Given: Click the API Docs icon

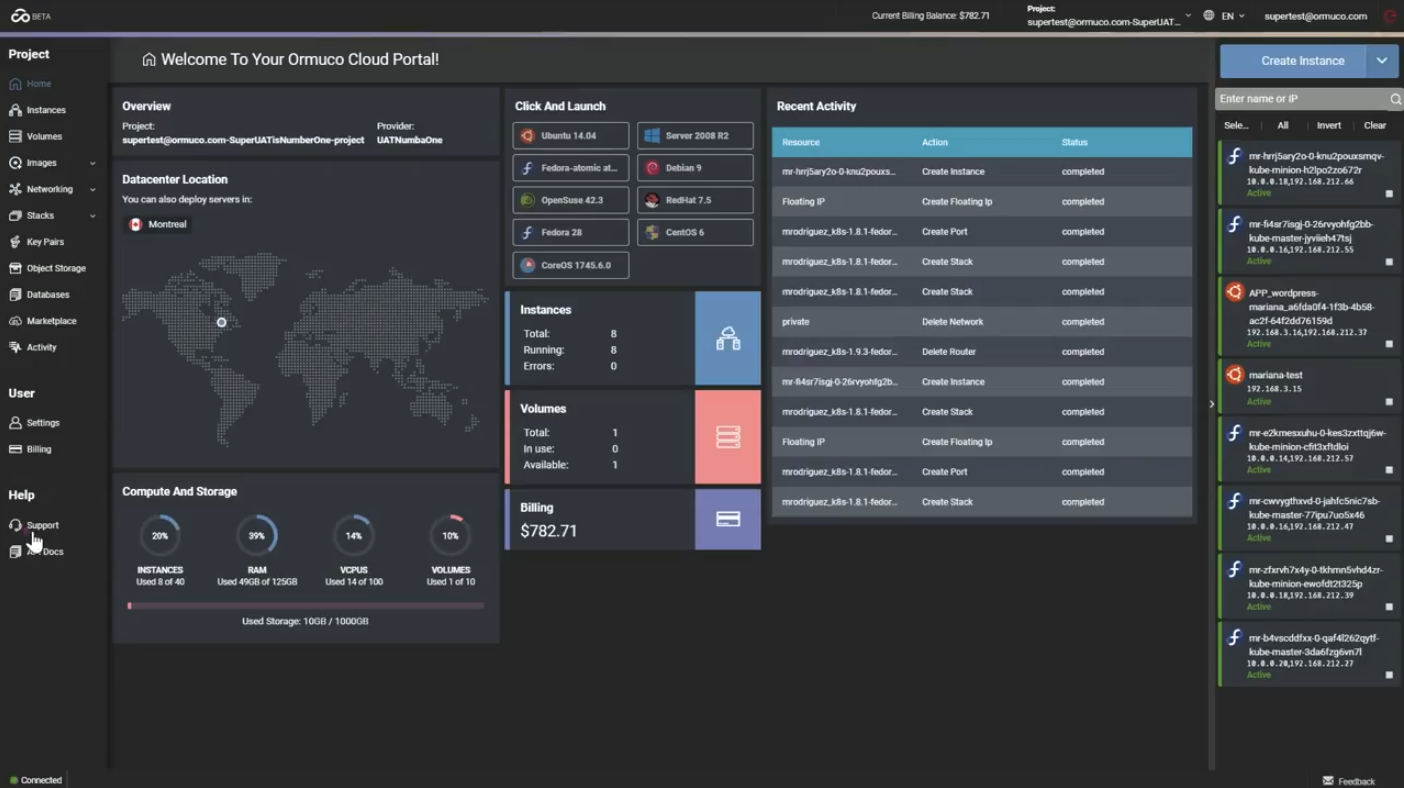Looking at the screenshot, I should (15, 552).
